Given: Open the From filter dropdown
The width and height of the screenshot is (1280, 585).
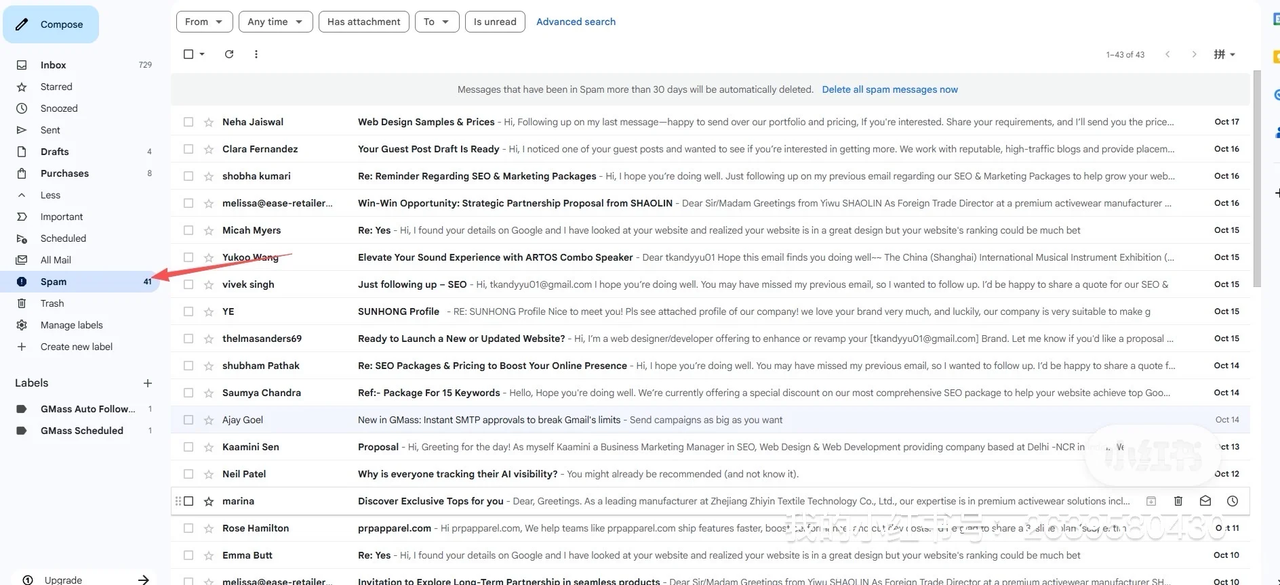Looking at the screenshot, I should (x=205, y=22).
